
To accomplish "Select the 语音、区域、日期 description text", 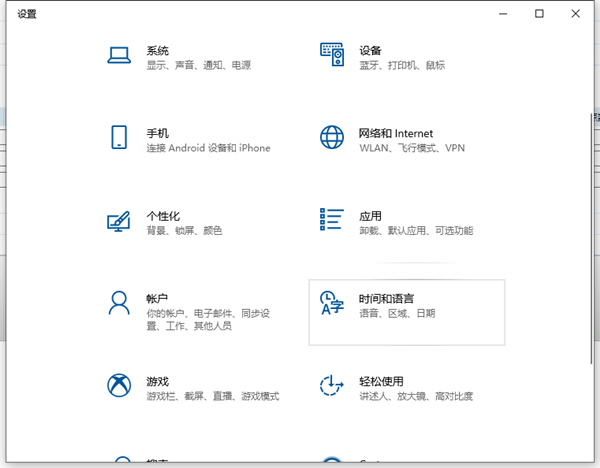I will pos(397,314).
